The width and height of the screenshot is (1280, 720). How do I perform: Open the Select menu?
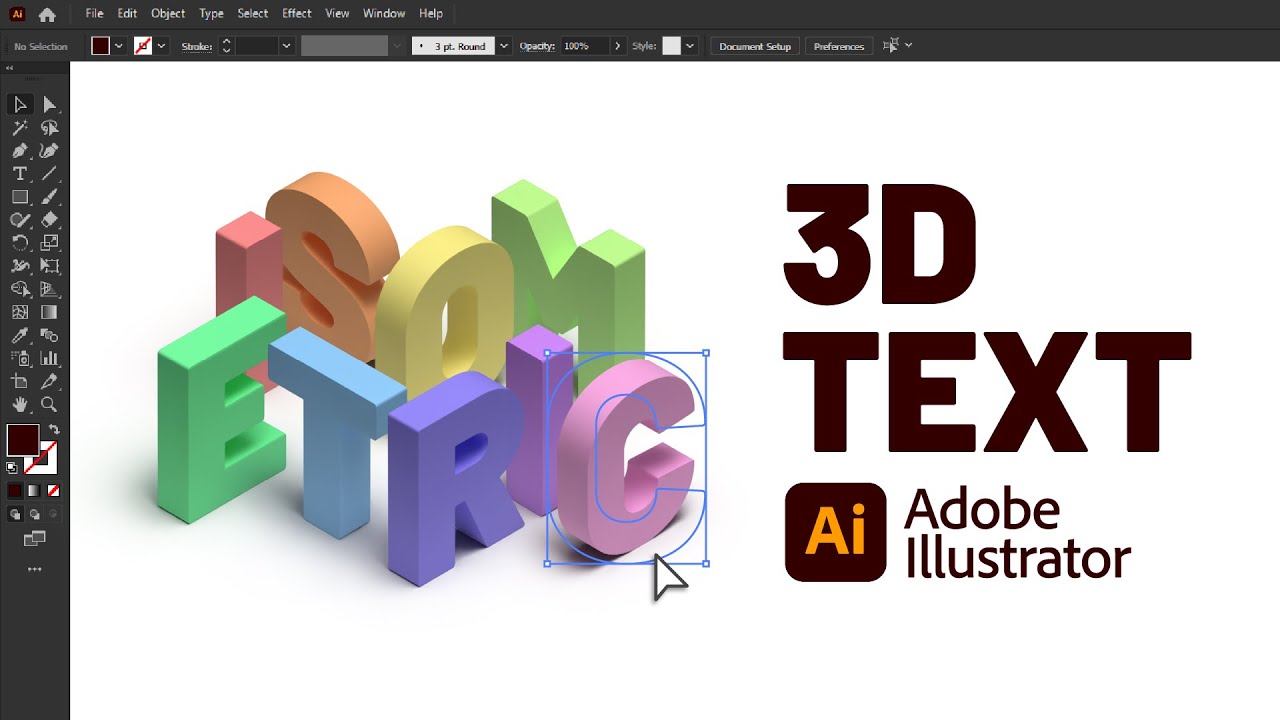click(x=253, y=14)
